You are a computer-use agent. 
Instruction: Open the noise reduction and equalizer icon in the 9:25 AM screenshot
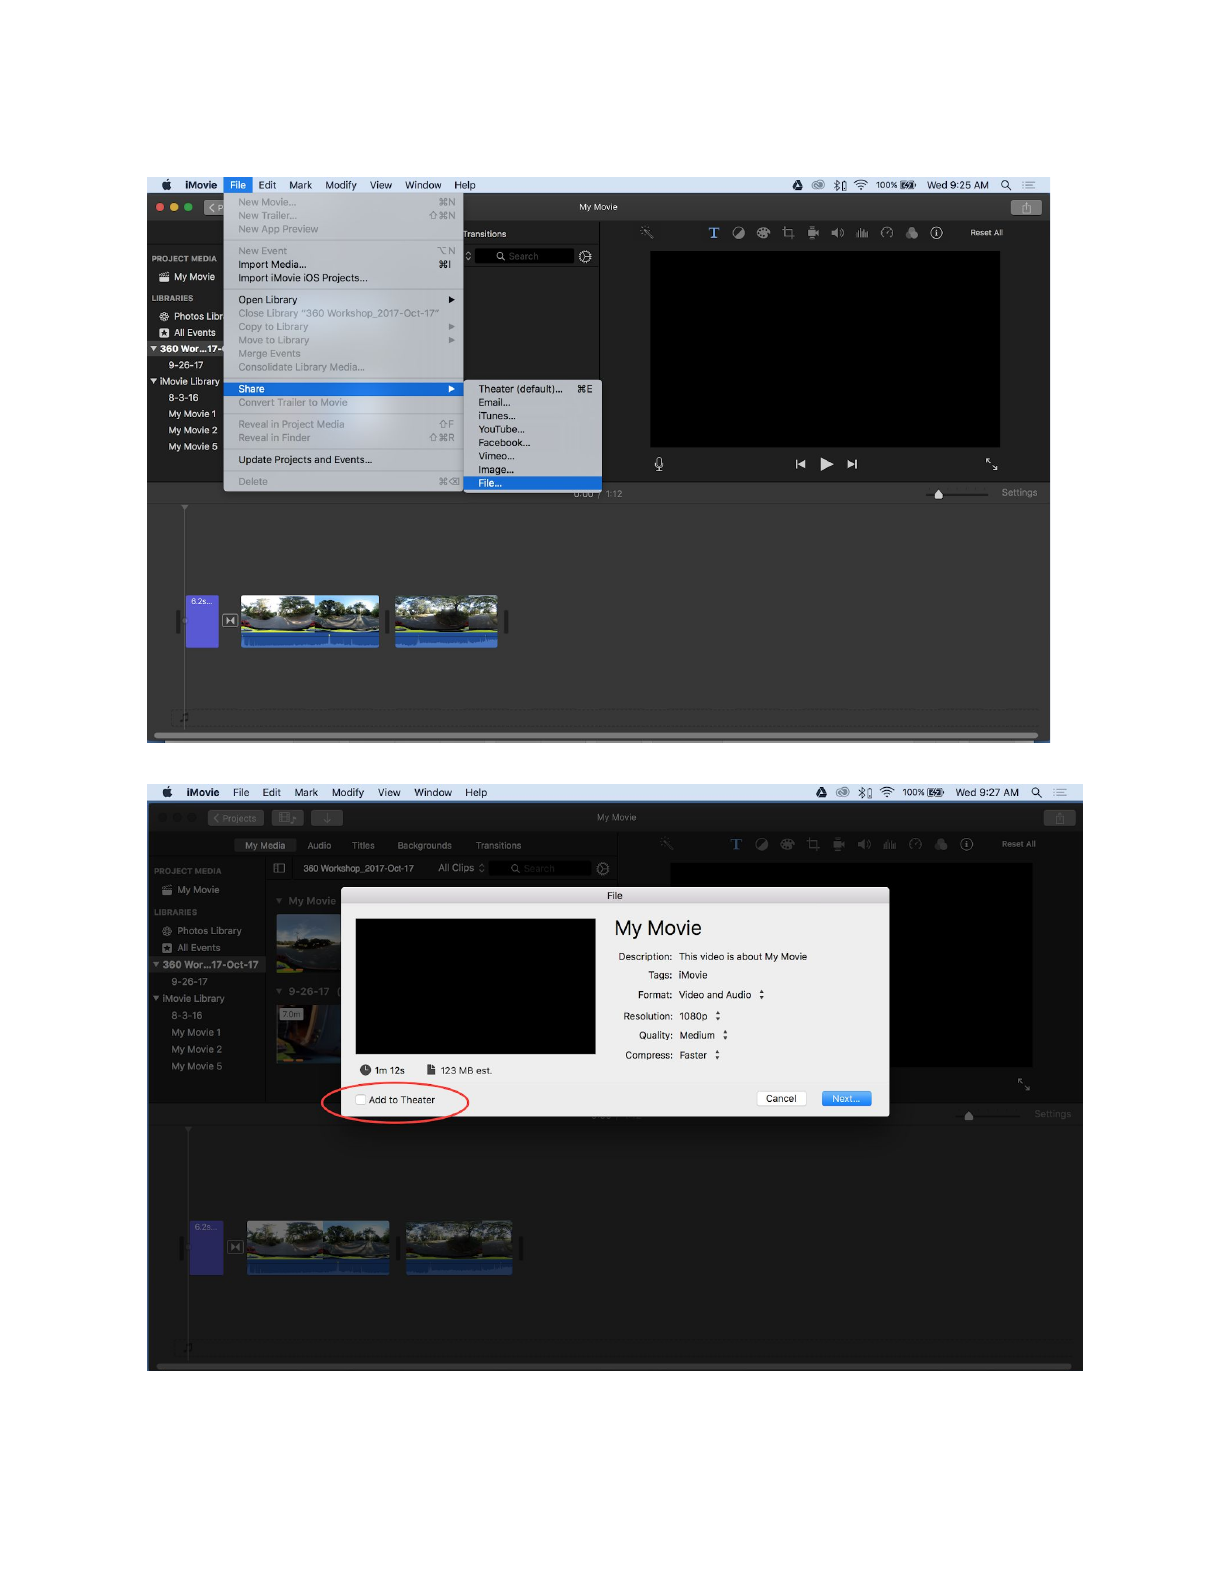click(862, 233)
